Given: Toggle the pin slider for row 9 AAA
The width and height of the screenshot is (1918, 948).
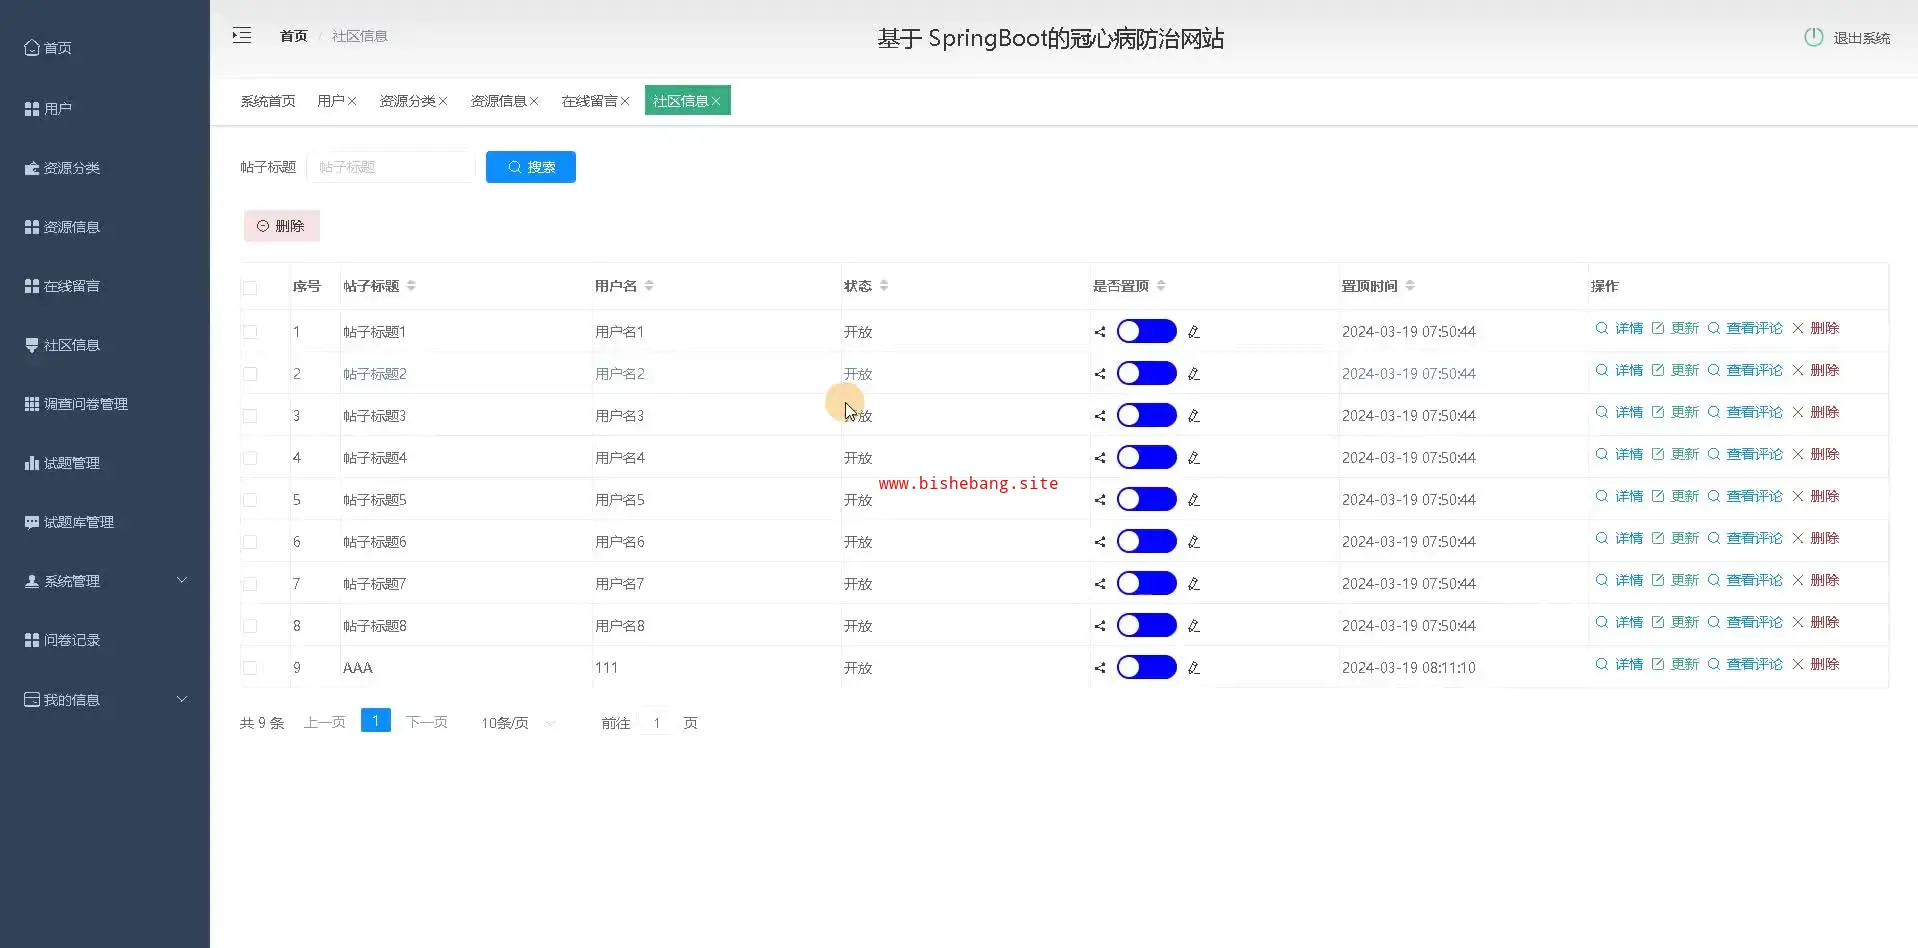Looking at the screenshot, I should (x=1146, y=668).
